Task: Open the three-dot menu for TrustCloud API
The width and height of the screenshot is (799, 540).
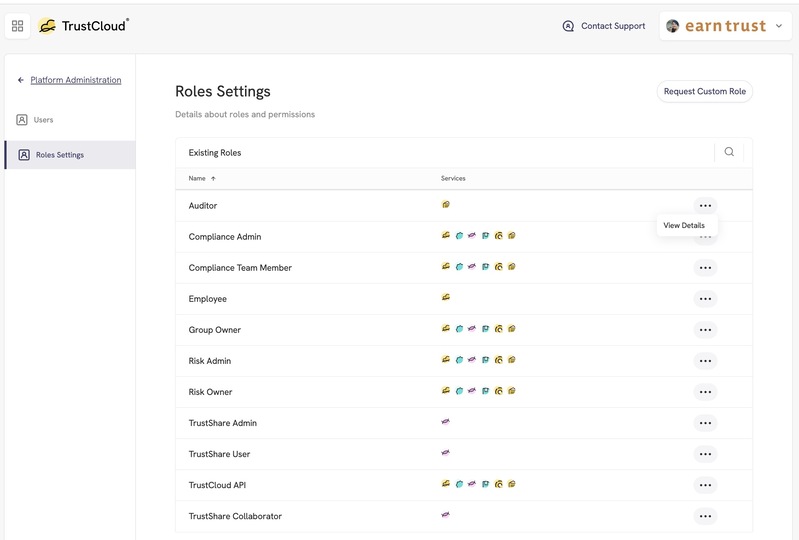Action: tap(705, 485)
